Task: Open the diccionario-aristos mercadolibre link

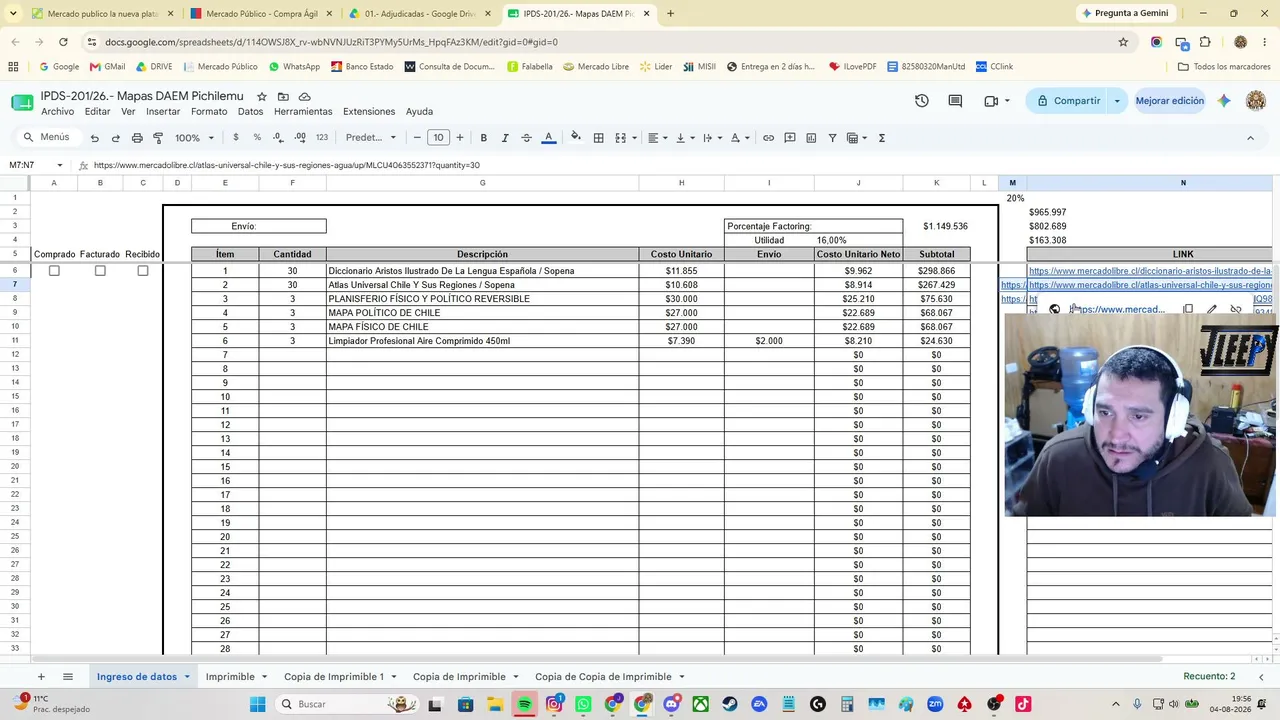Action: [1150, 271]
